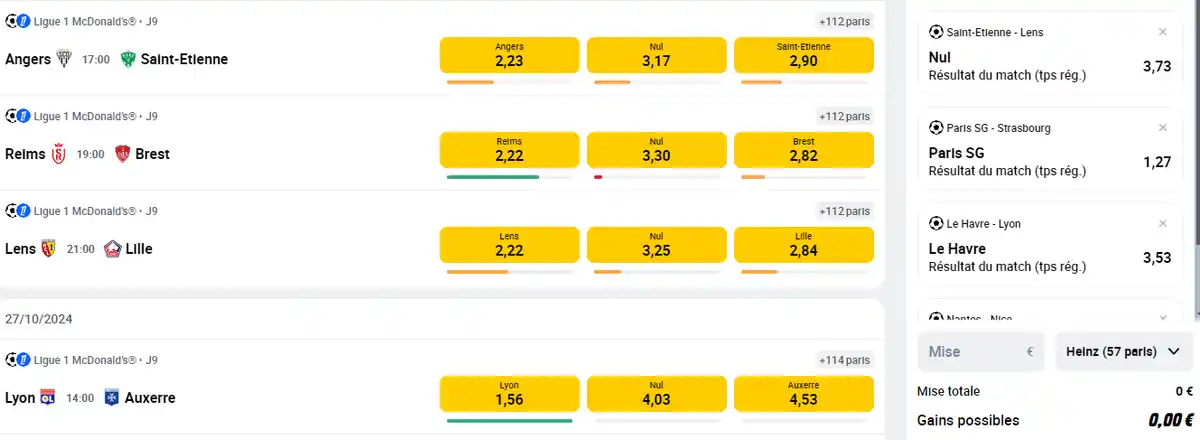Select Lille win odds 2,84
This screenshot has height=440, width=1200.
tap(803, 245)
